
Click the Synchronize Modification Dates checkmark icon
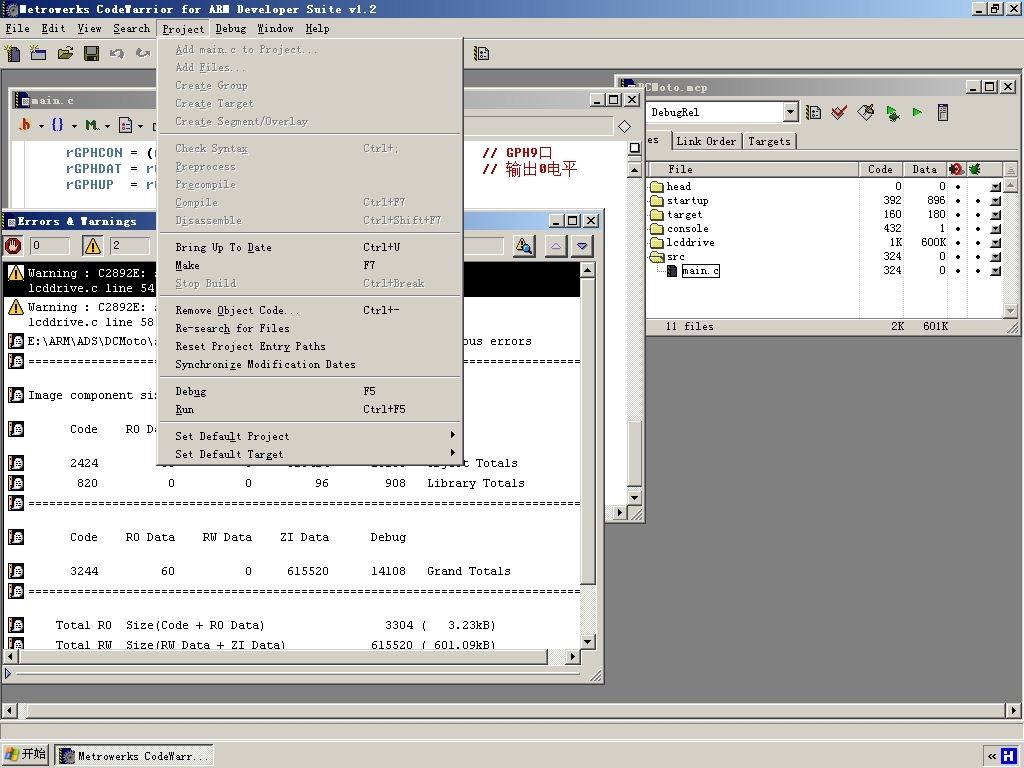[x=839, y=112]
